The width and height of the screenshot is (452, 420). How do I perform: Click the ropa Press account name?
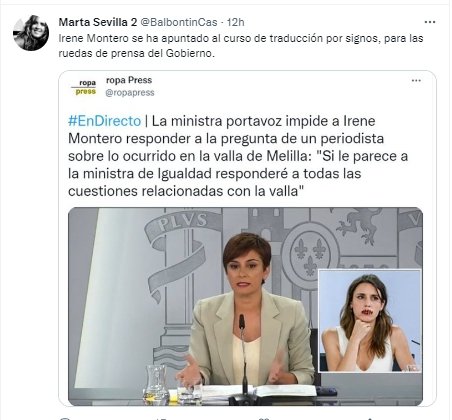point(129,80)
